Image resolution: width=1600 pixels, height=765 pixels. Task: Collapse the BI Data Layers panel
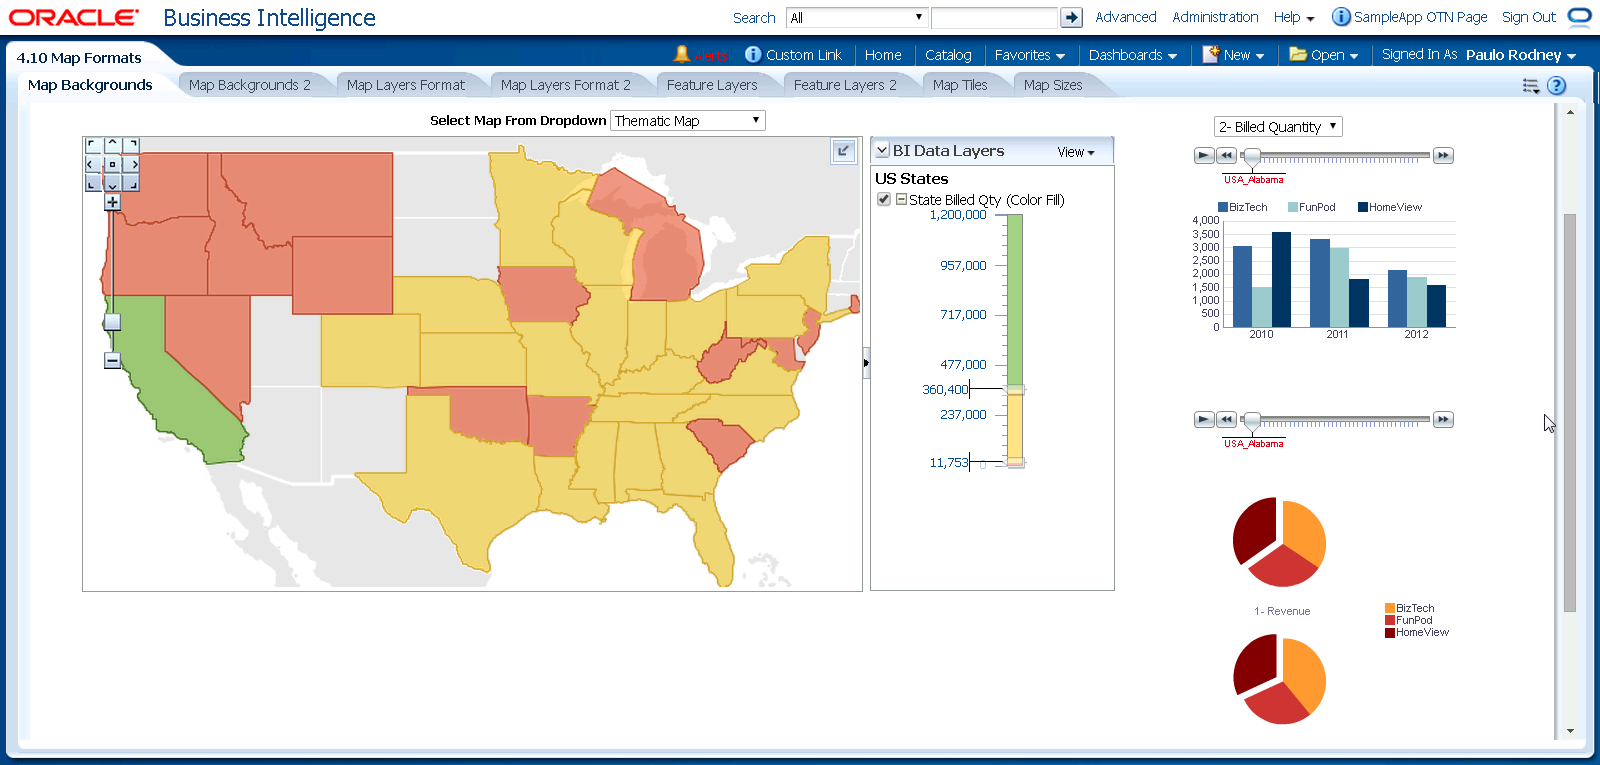point(882,150)
